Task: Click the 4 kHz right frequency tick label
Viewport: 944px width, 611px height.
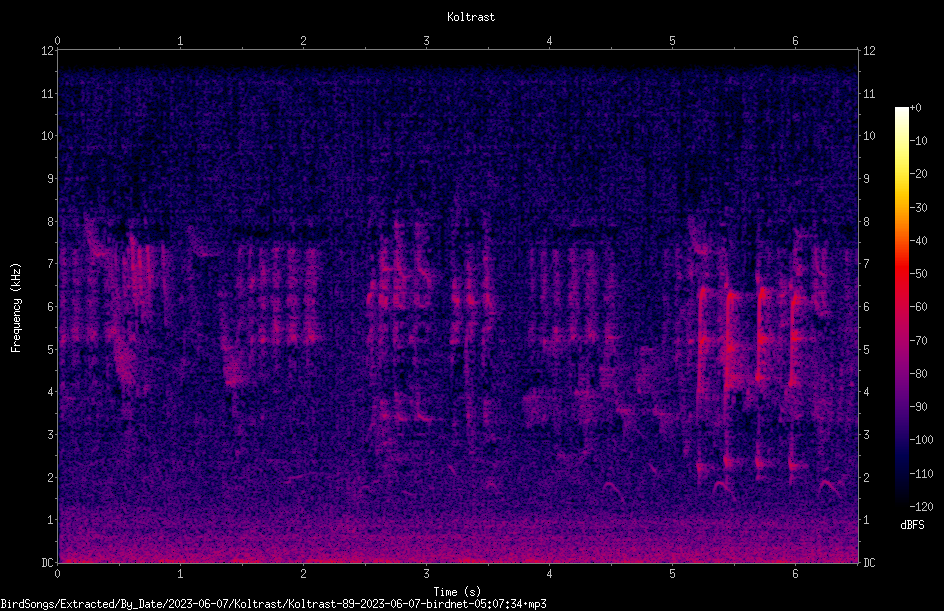Action: coord(866,391)
